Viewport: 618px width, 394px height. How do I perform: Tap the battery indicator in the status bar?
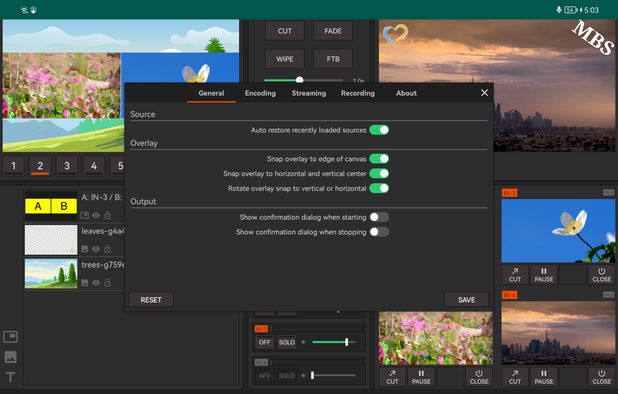[x=570, y=10]
